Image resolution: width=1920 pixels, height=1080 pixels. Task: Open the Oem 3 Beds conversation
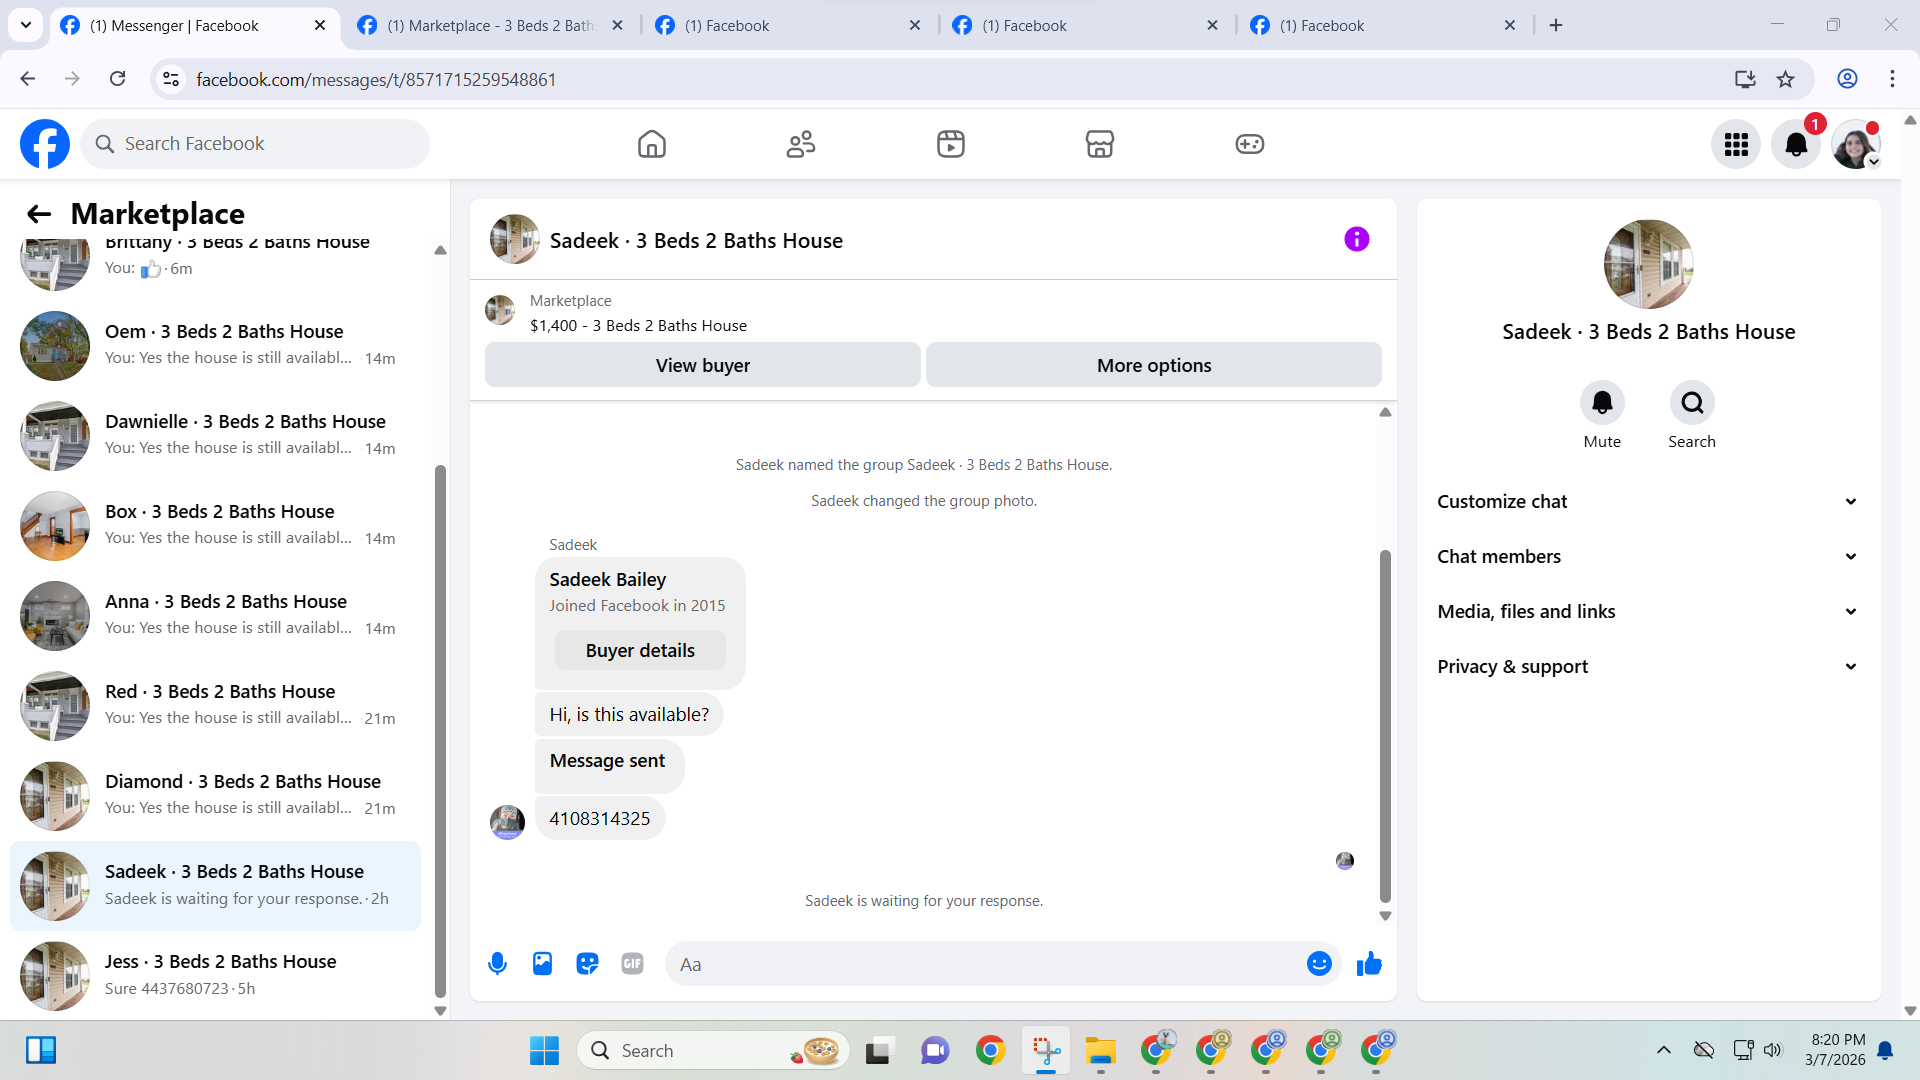pos(215,346)
